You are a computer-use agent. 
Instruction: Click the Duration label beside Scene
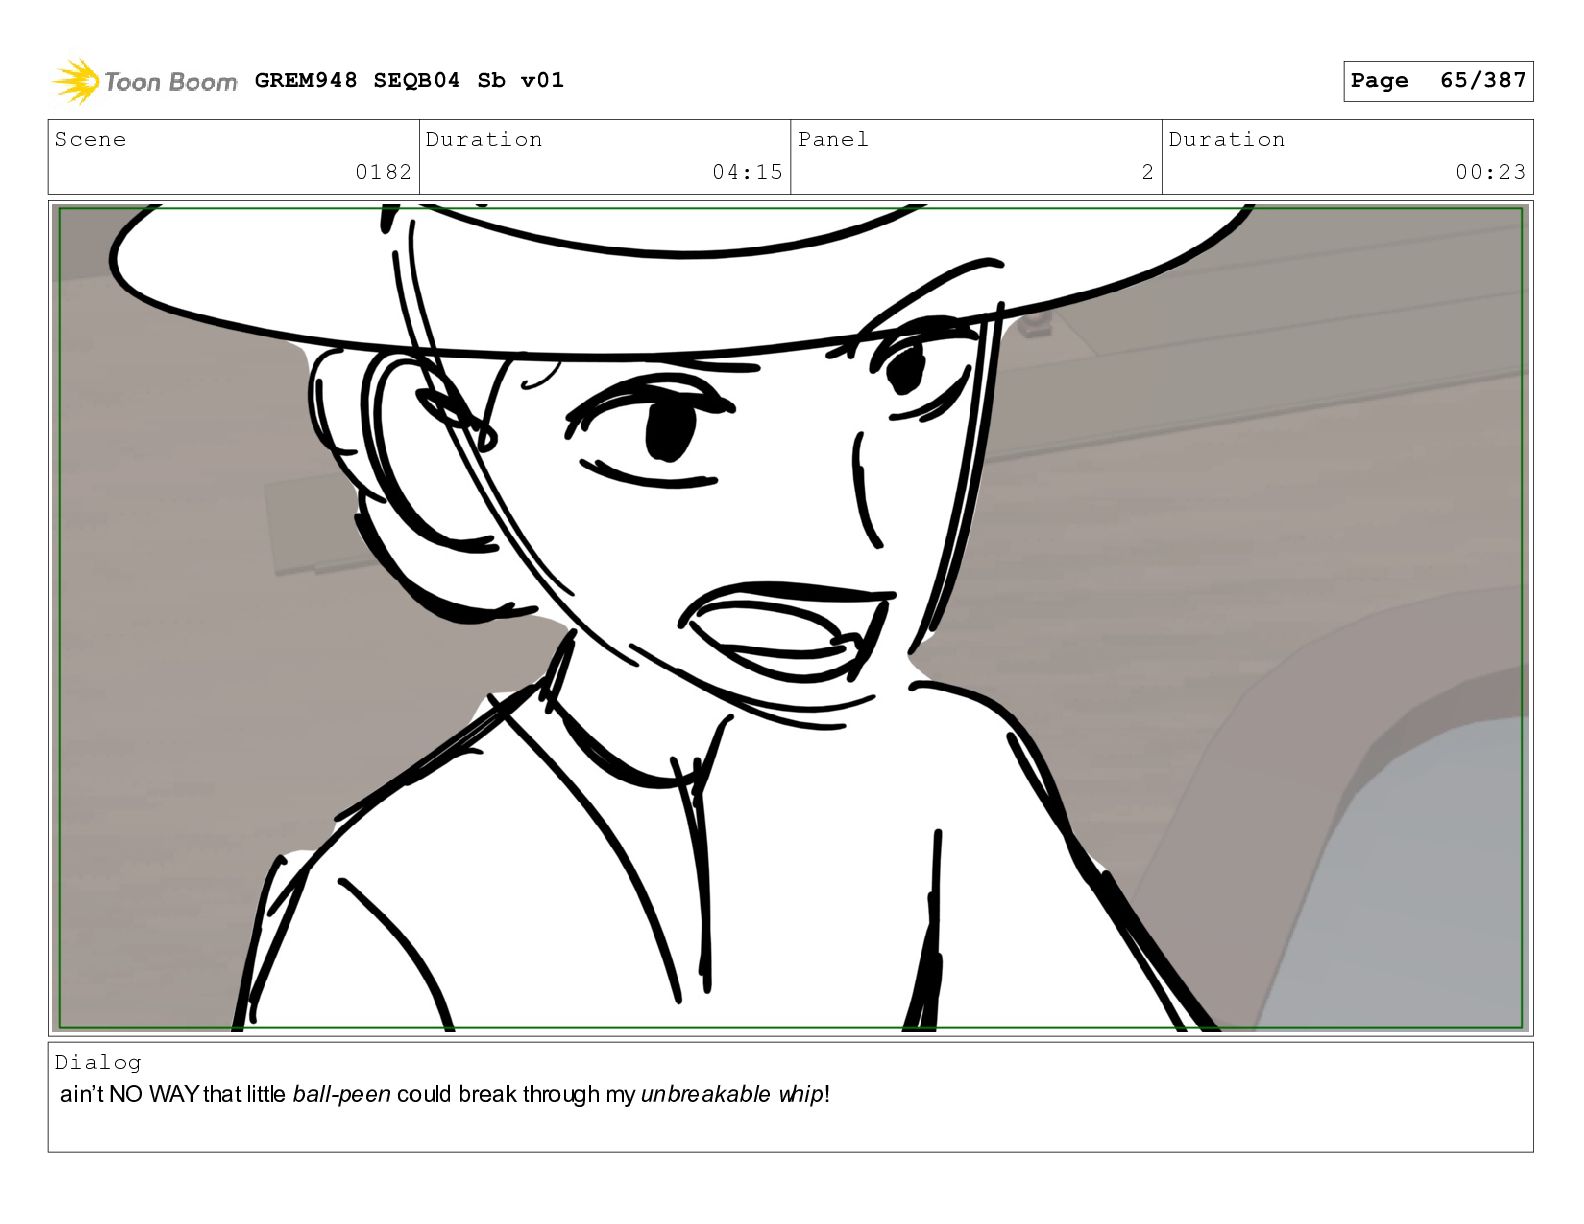click(x=484, y=139)
